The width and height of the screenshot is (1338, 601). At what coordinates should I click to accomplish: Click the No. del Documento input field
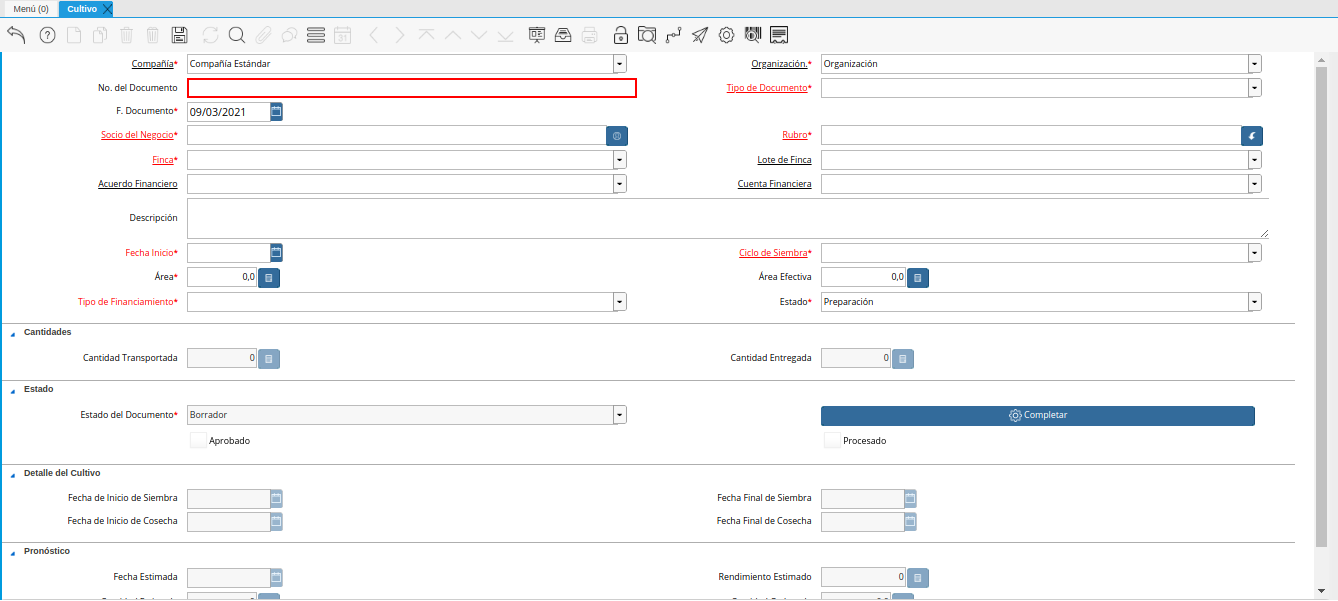[x=411, y=88]
